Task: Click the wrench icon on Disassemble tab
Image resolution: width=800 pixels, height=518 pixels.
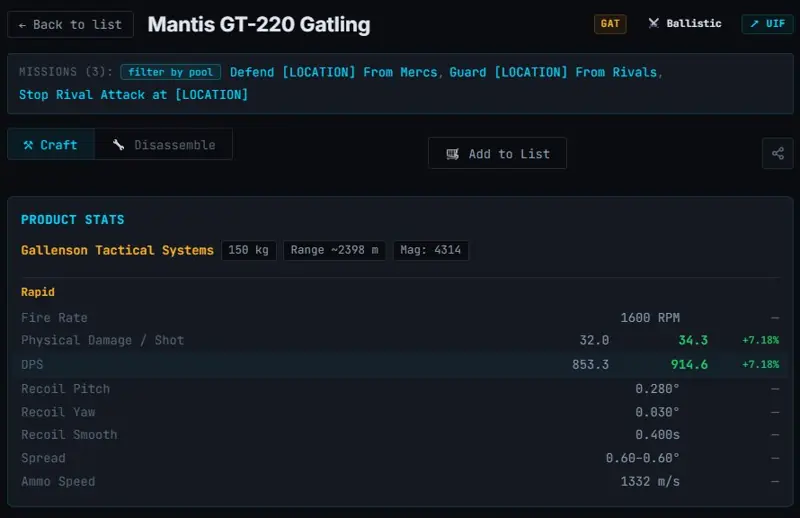Action: [118, 145]
